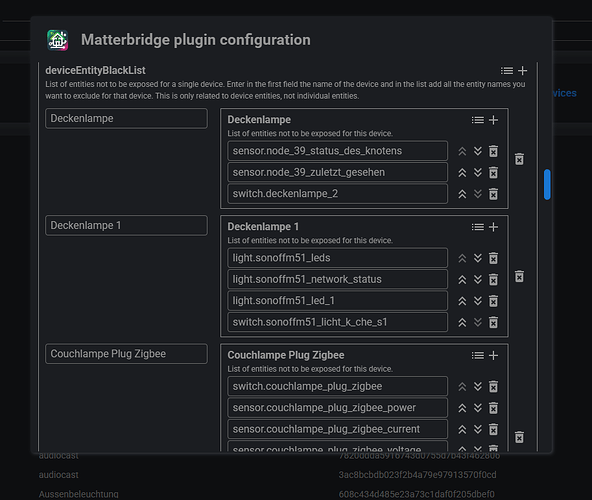Delete light.sonoffm51_leds entry
The width and height of the screenshot is (592, 500).
[x=493, y=258]
